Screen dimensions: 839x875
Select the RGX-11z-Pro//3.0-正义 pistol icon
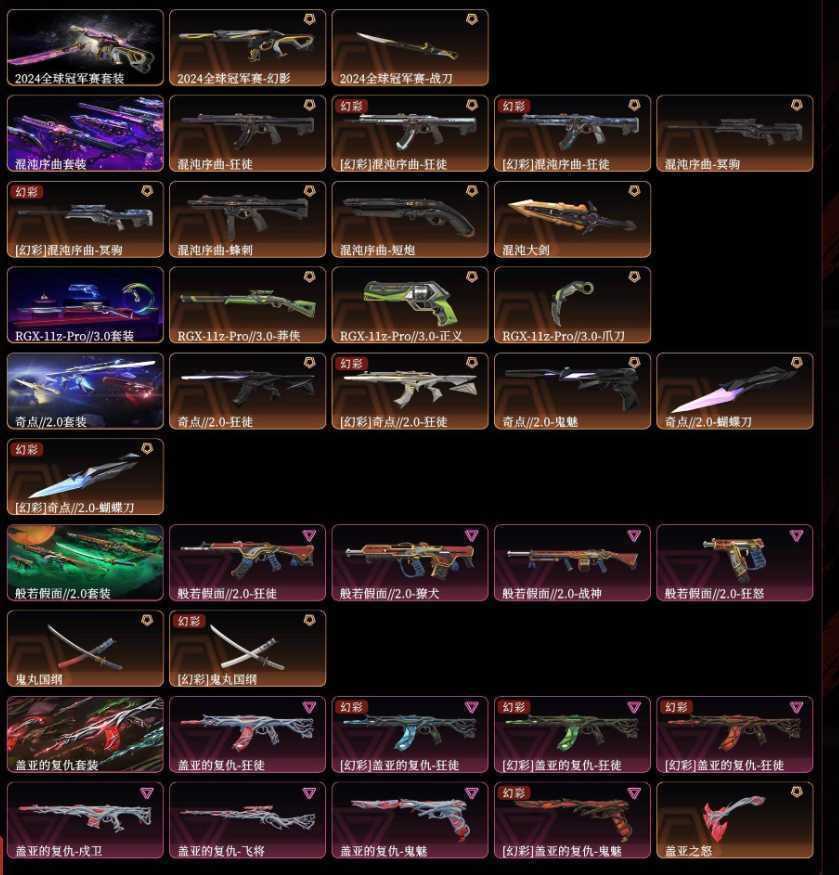click(x=410, y=305)
